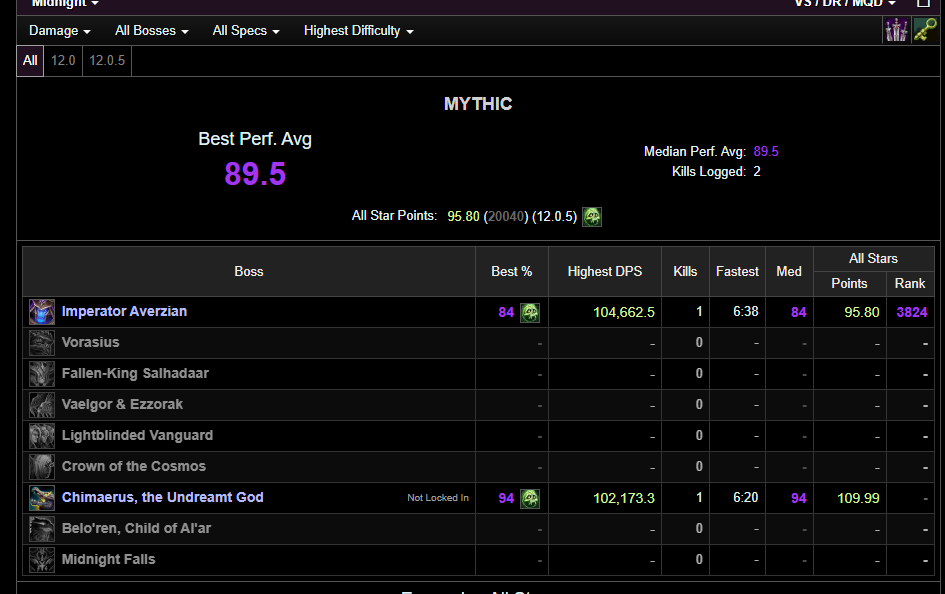
Task: Click the MYTHIC difficulty heading
Action: click(x=478, y=104)
